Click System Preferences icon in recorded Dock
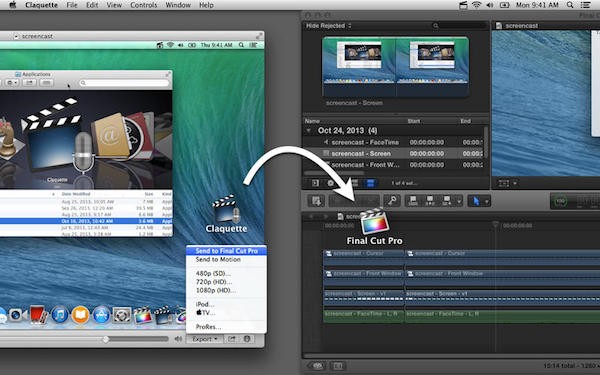 coord(122,315)
